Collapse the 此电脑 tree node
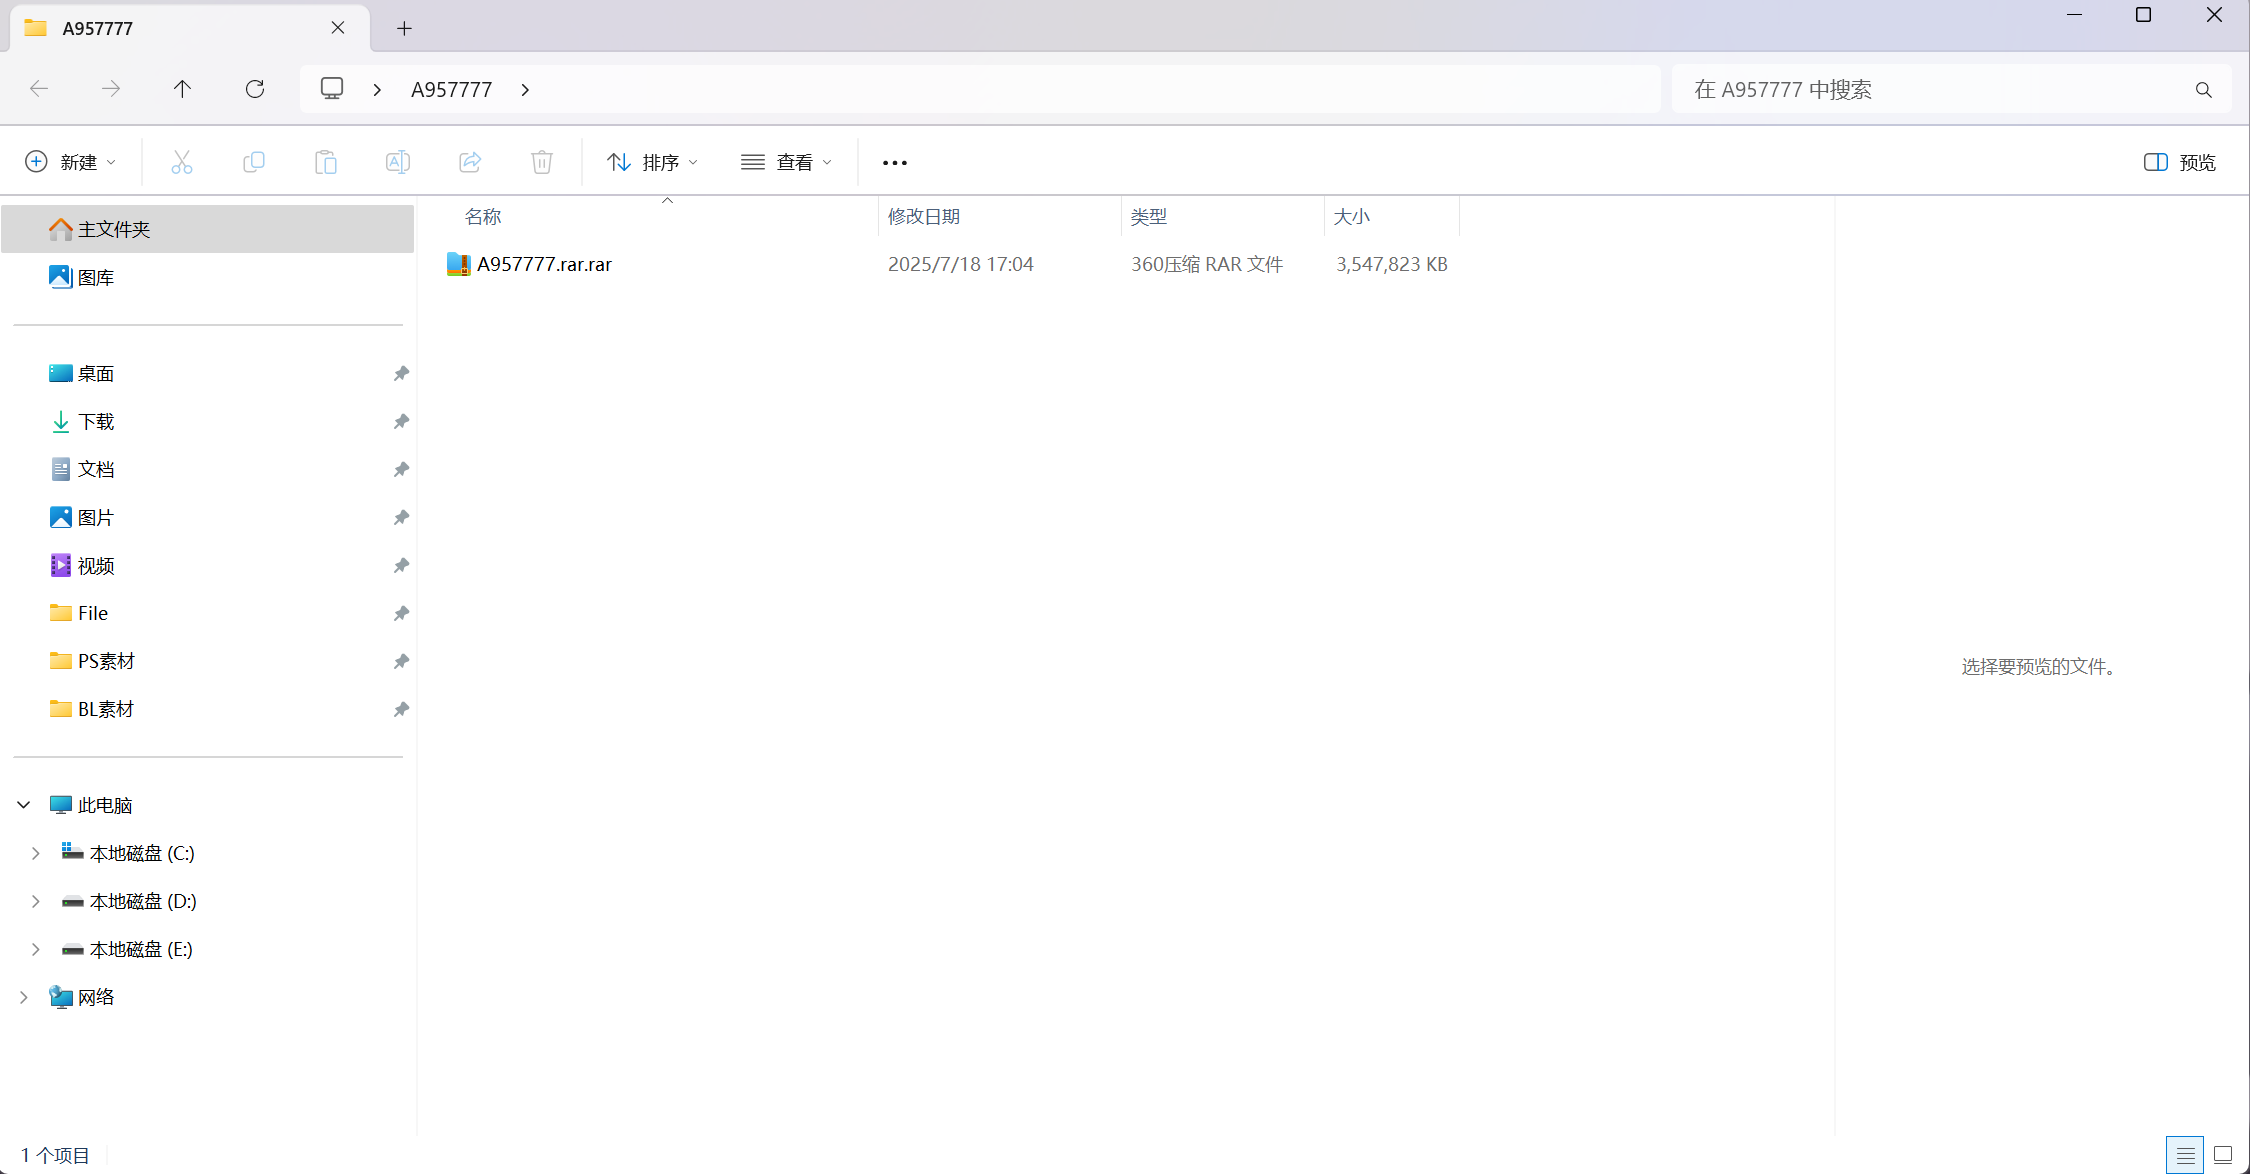2250x1174 pixels. click(24, 805)
